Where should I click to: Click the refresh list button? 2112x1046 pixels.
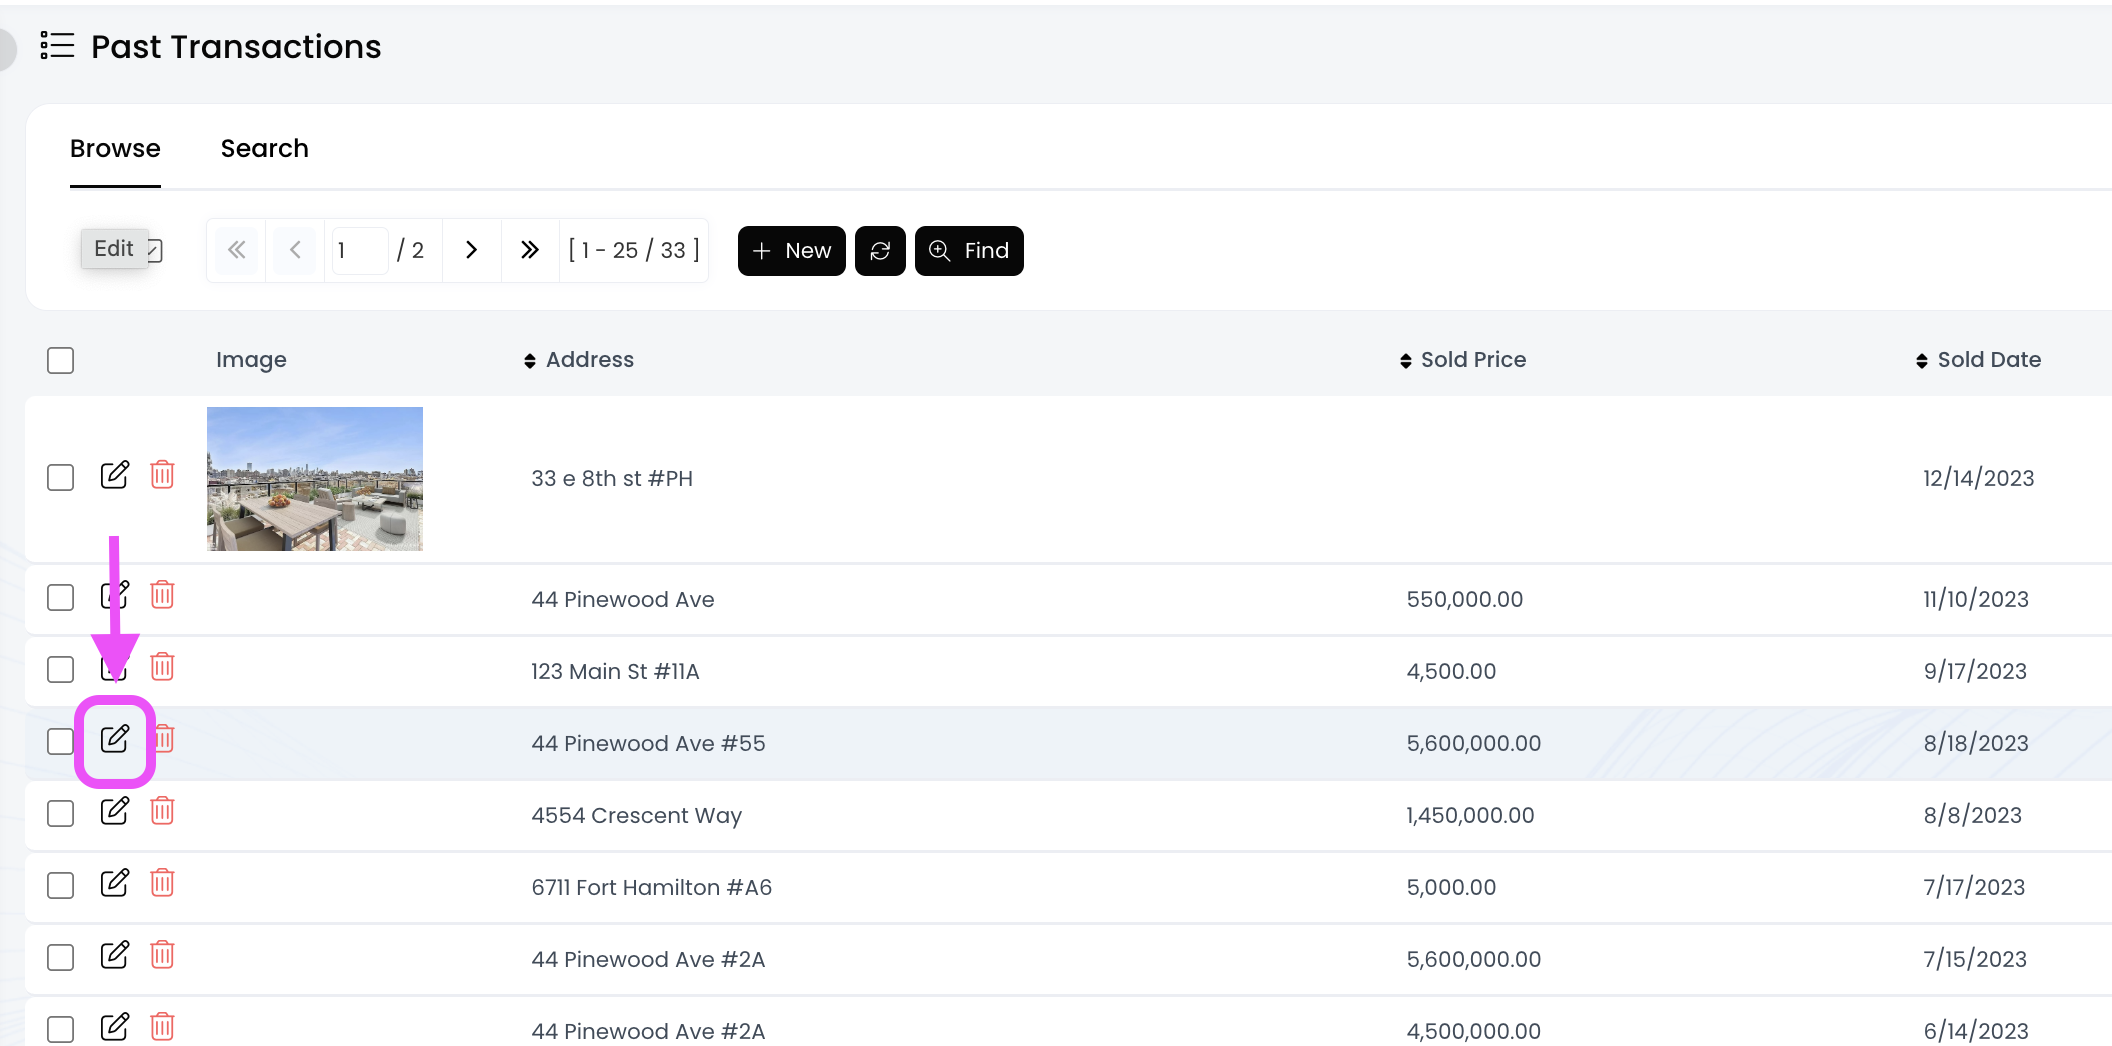click(880, 251)
